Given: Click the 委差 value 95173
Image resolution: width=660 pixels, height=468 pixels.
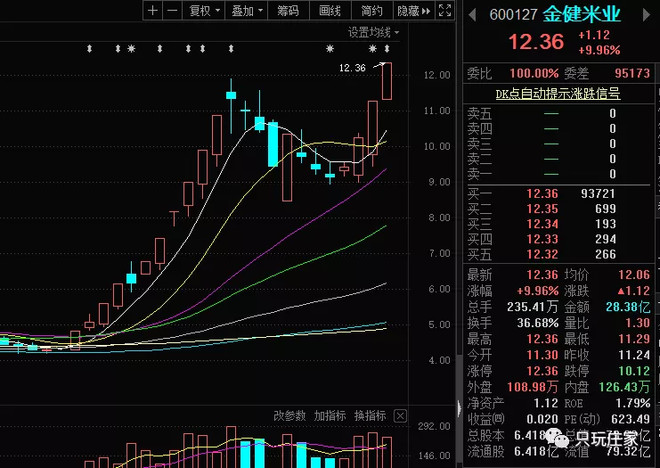Looking at the screenshot, I should point(632,73).
